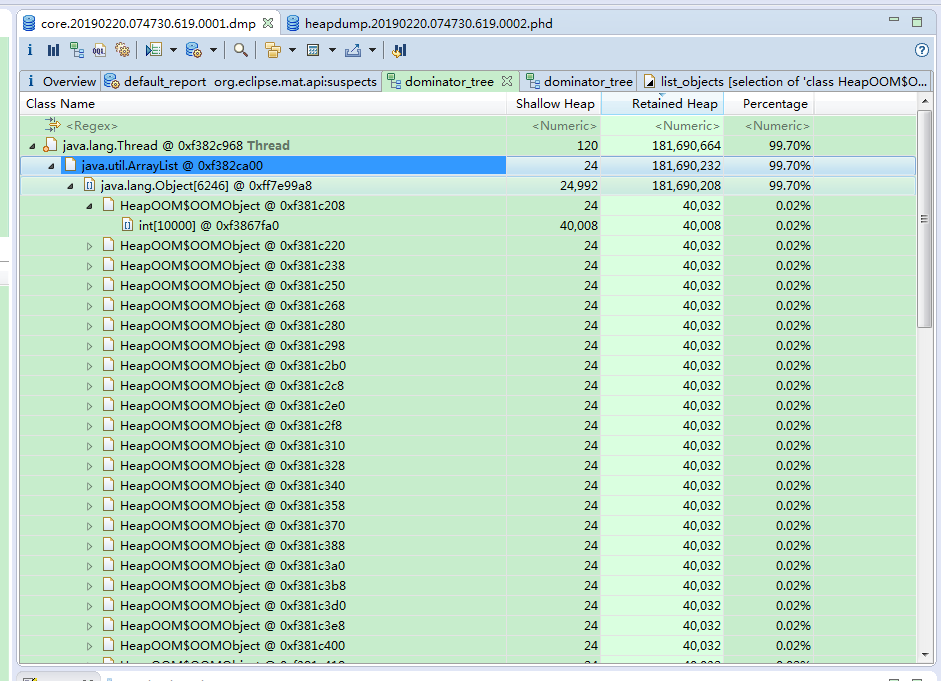The image size is (941, 681).
Task: Open the Thread Overview gear icon
Action: click(123, 50)
